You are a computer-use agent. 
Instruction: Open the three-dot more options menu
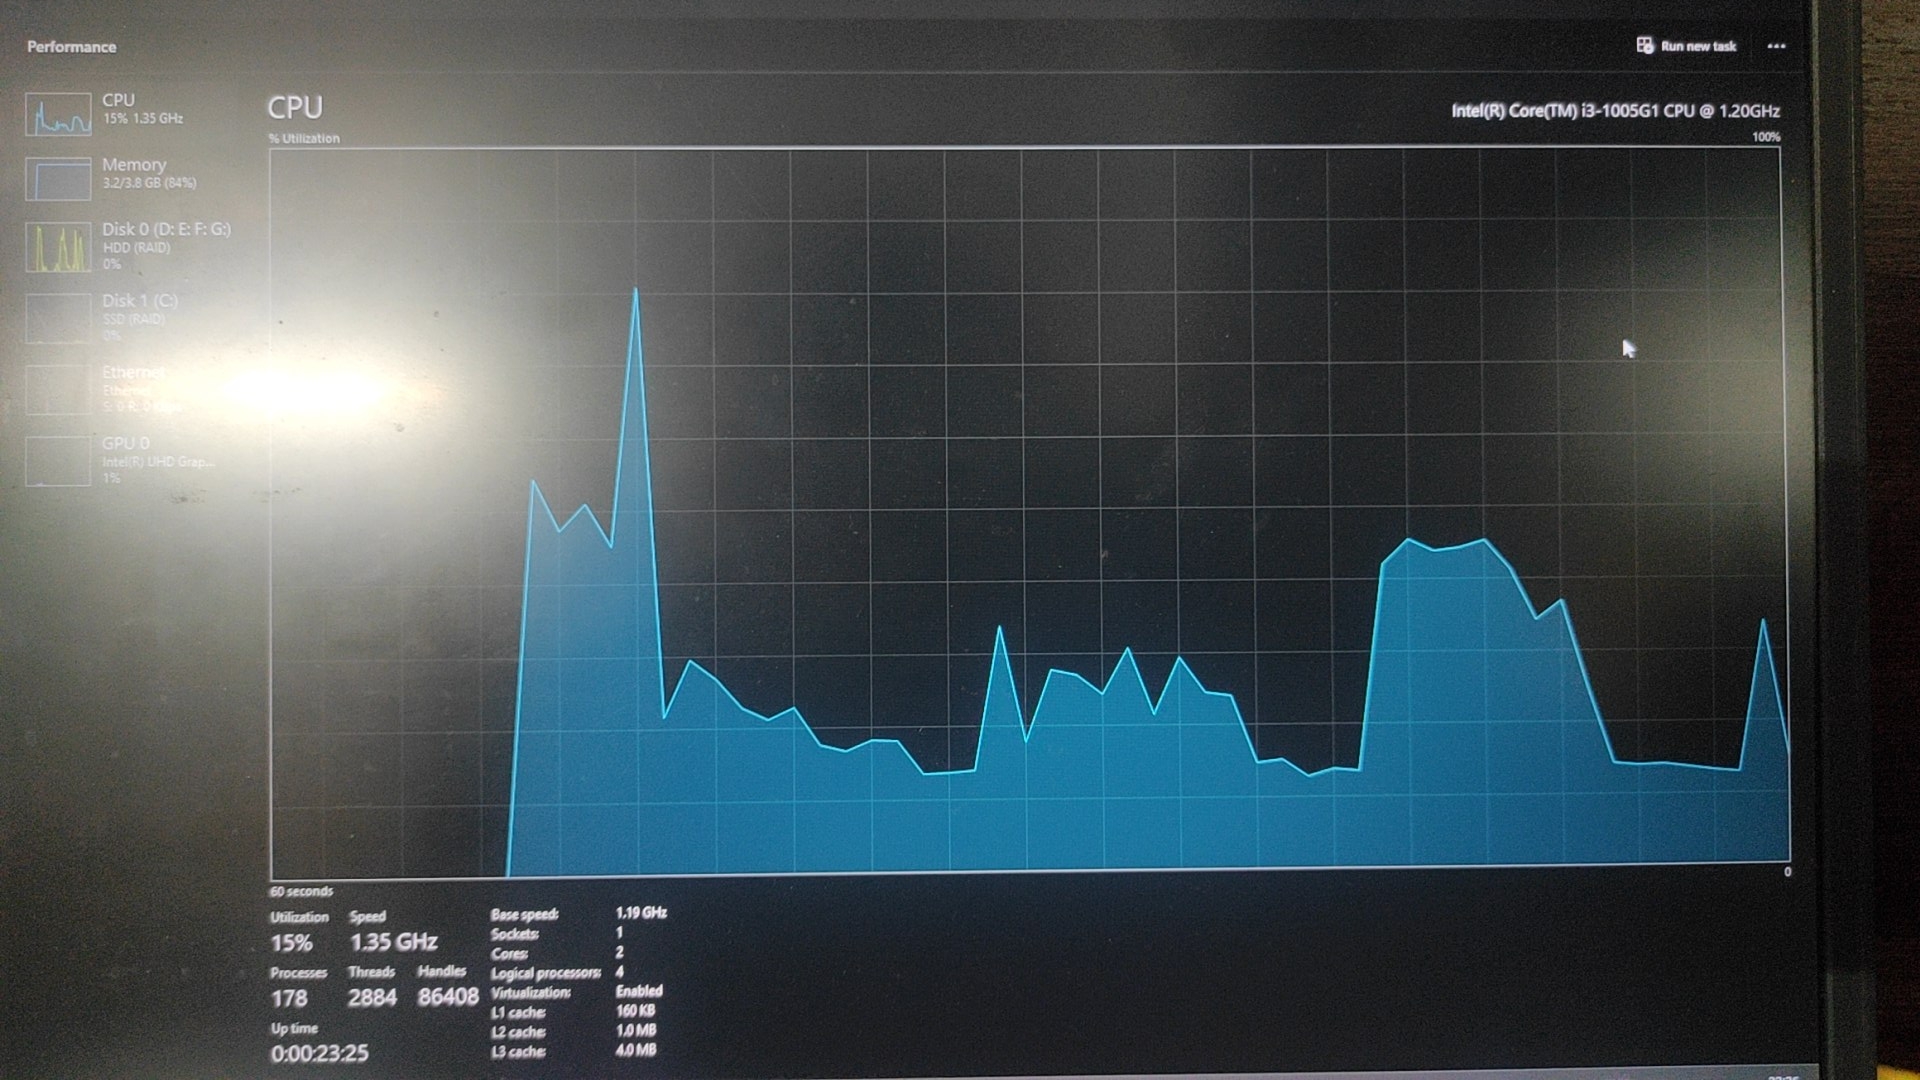(x=1776, y=46)
